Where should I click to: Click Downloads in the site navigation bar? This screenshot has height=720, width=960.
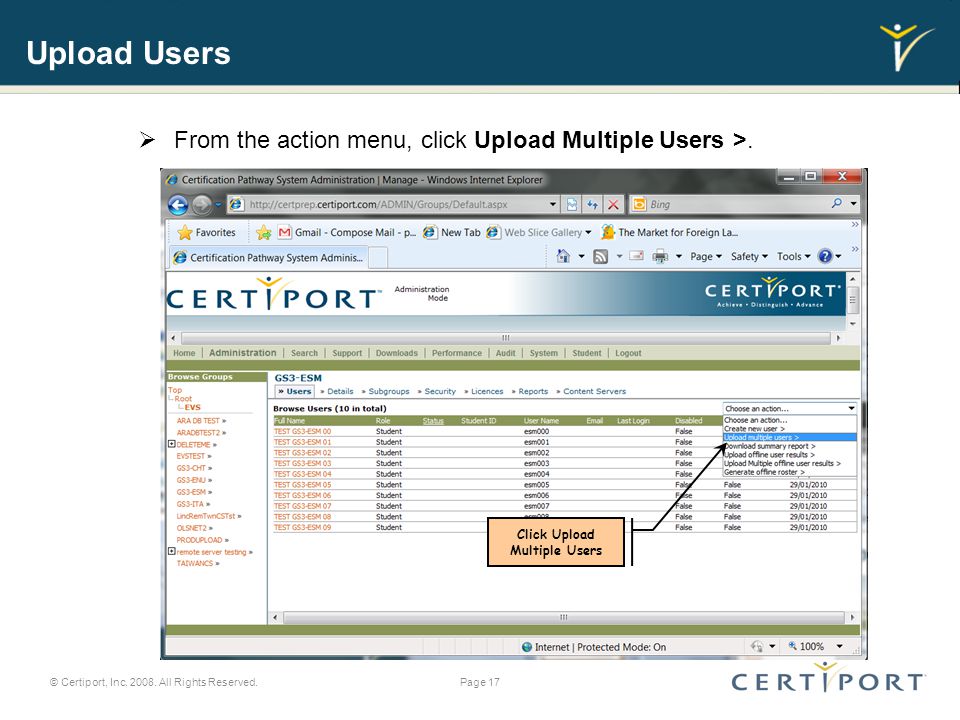point(397,353)
